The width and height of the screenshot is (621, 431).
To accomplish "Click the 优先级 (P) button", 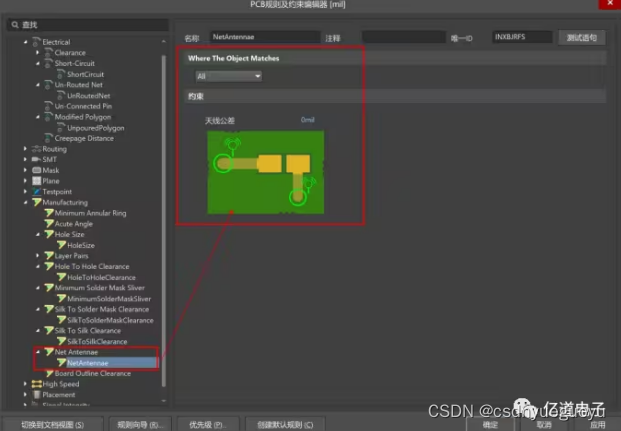I will click(x=208, y=425).
